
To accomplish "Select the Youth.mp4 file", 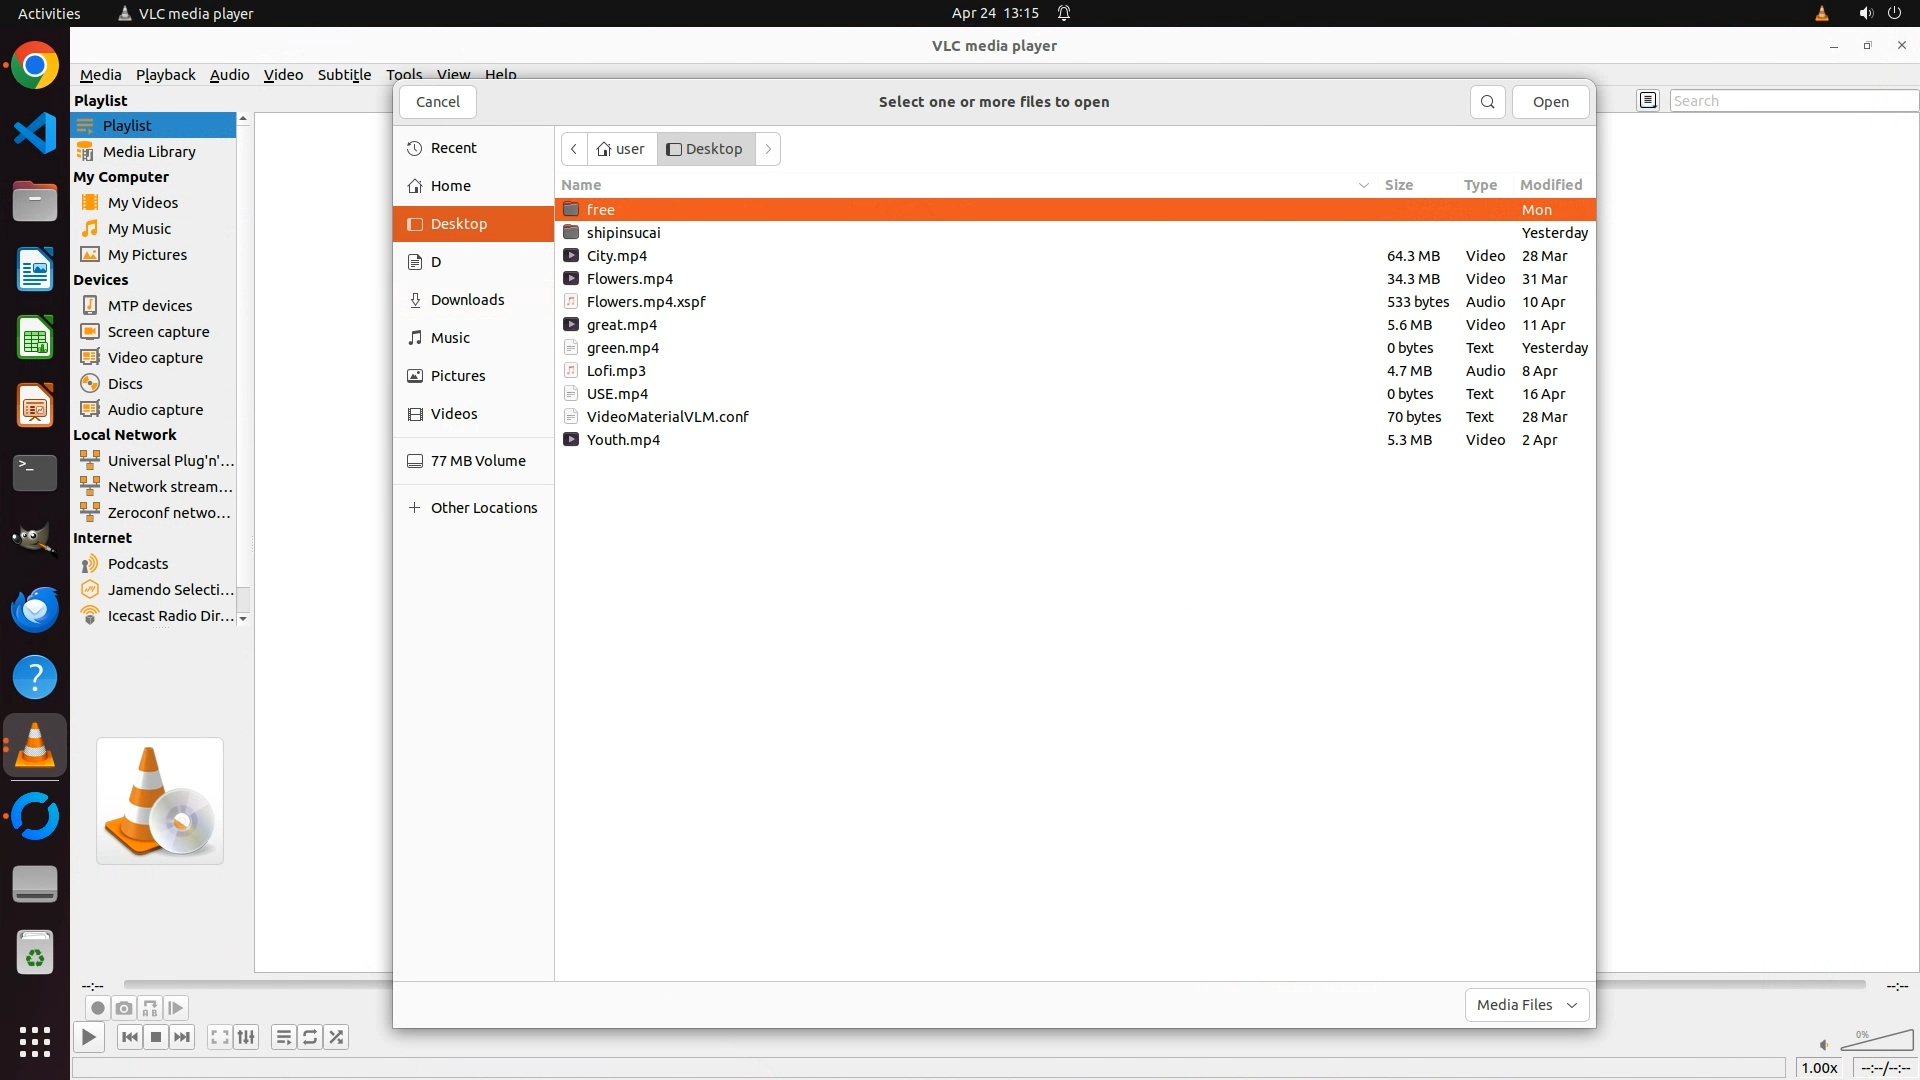I will point(623,440).
